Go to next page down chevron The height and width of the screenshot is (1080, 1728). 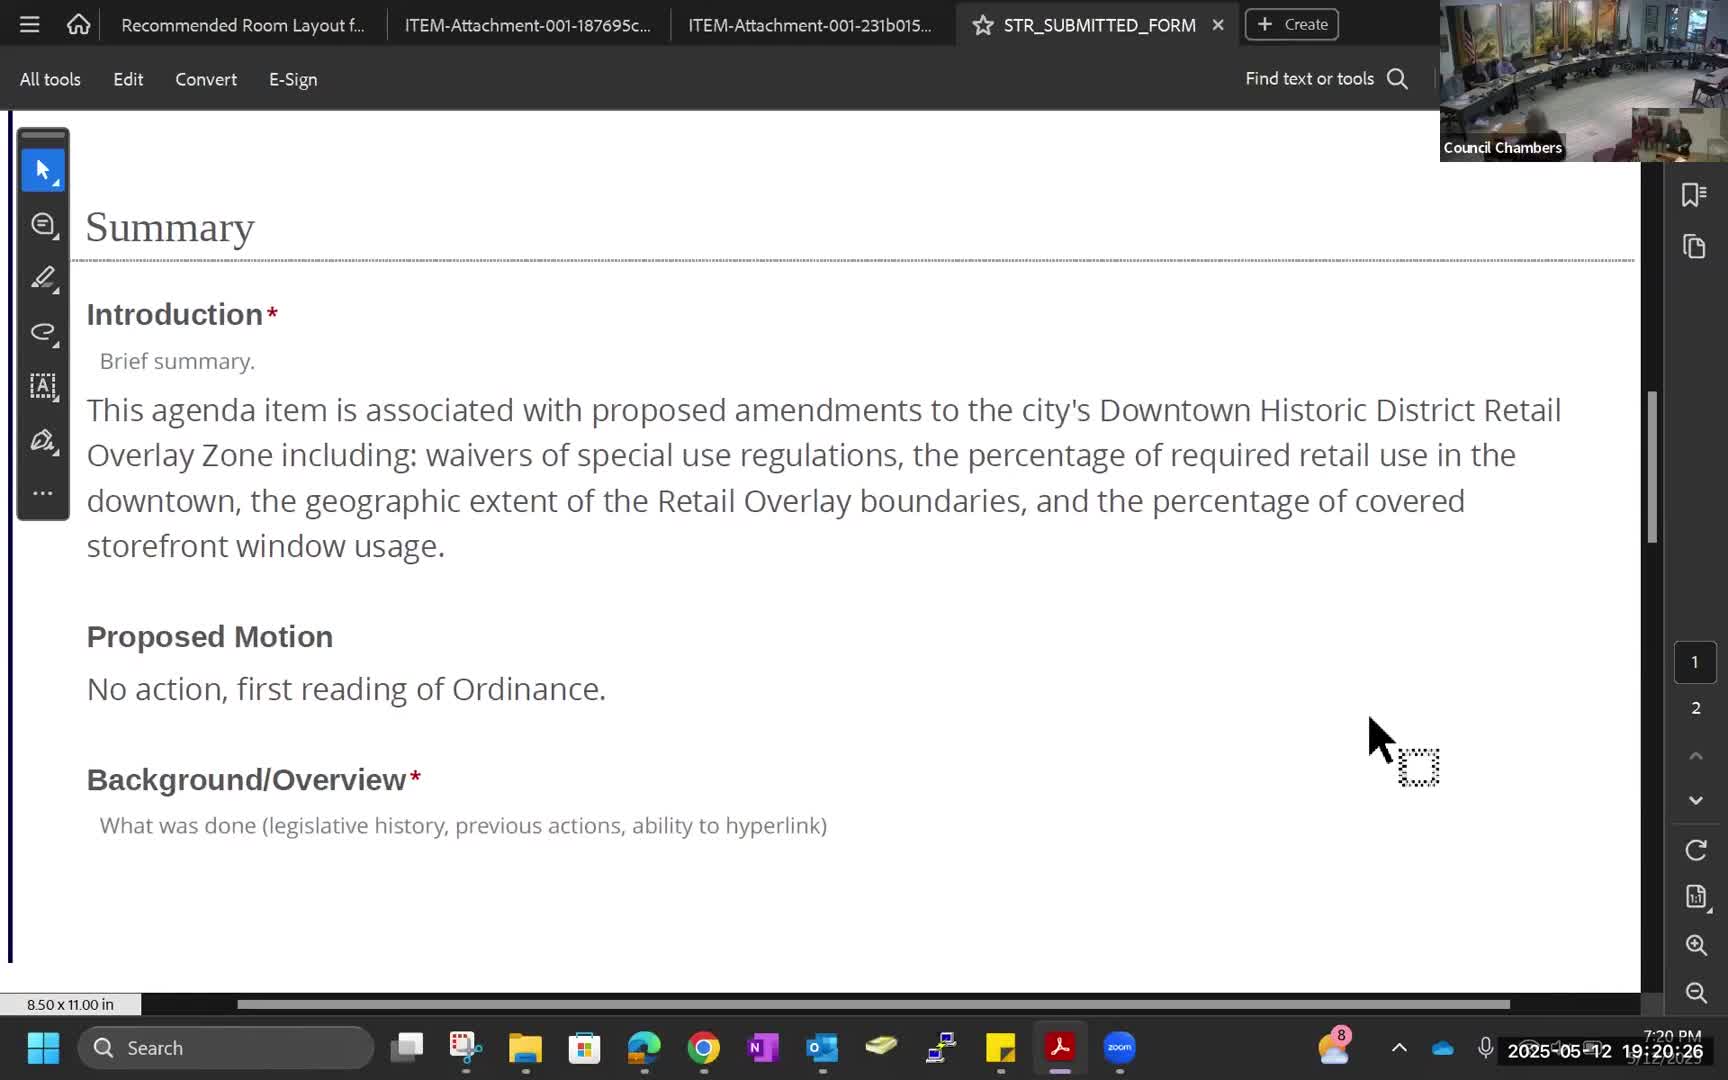[1695, 800]
